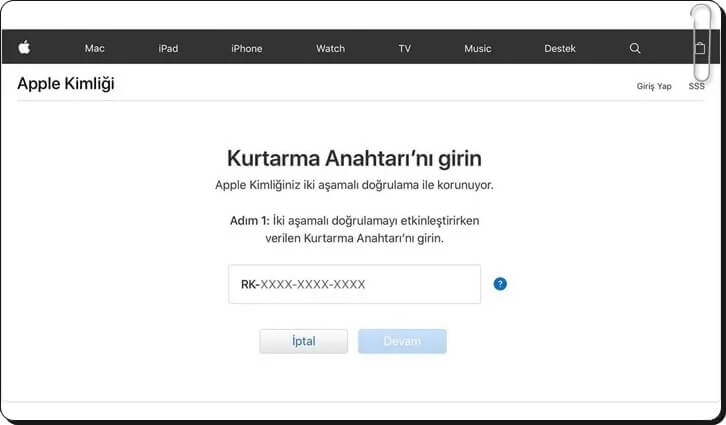This screenshot has width=726, height=425.
Task: Click the İptal button
Action: [303, 341]
